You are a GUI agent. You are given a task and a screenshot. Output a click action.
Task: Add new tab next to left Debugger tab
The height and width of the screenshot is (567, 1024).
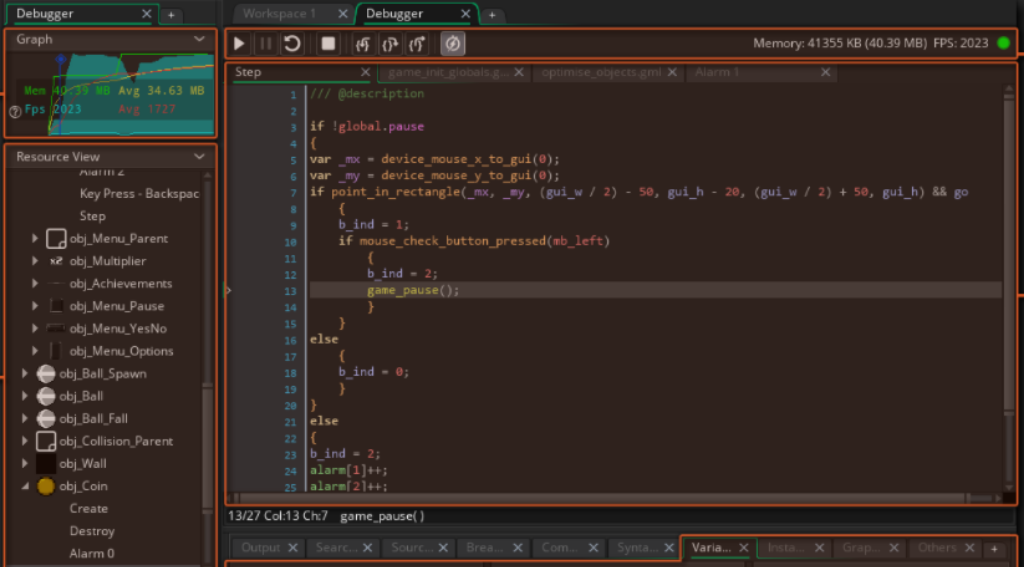pyautogui.click(x=171, y=14)
